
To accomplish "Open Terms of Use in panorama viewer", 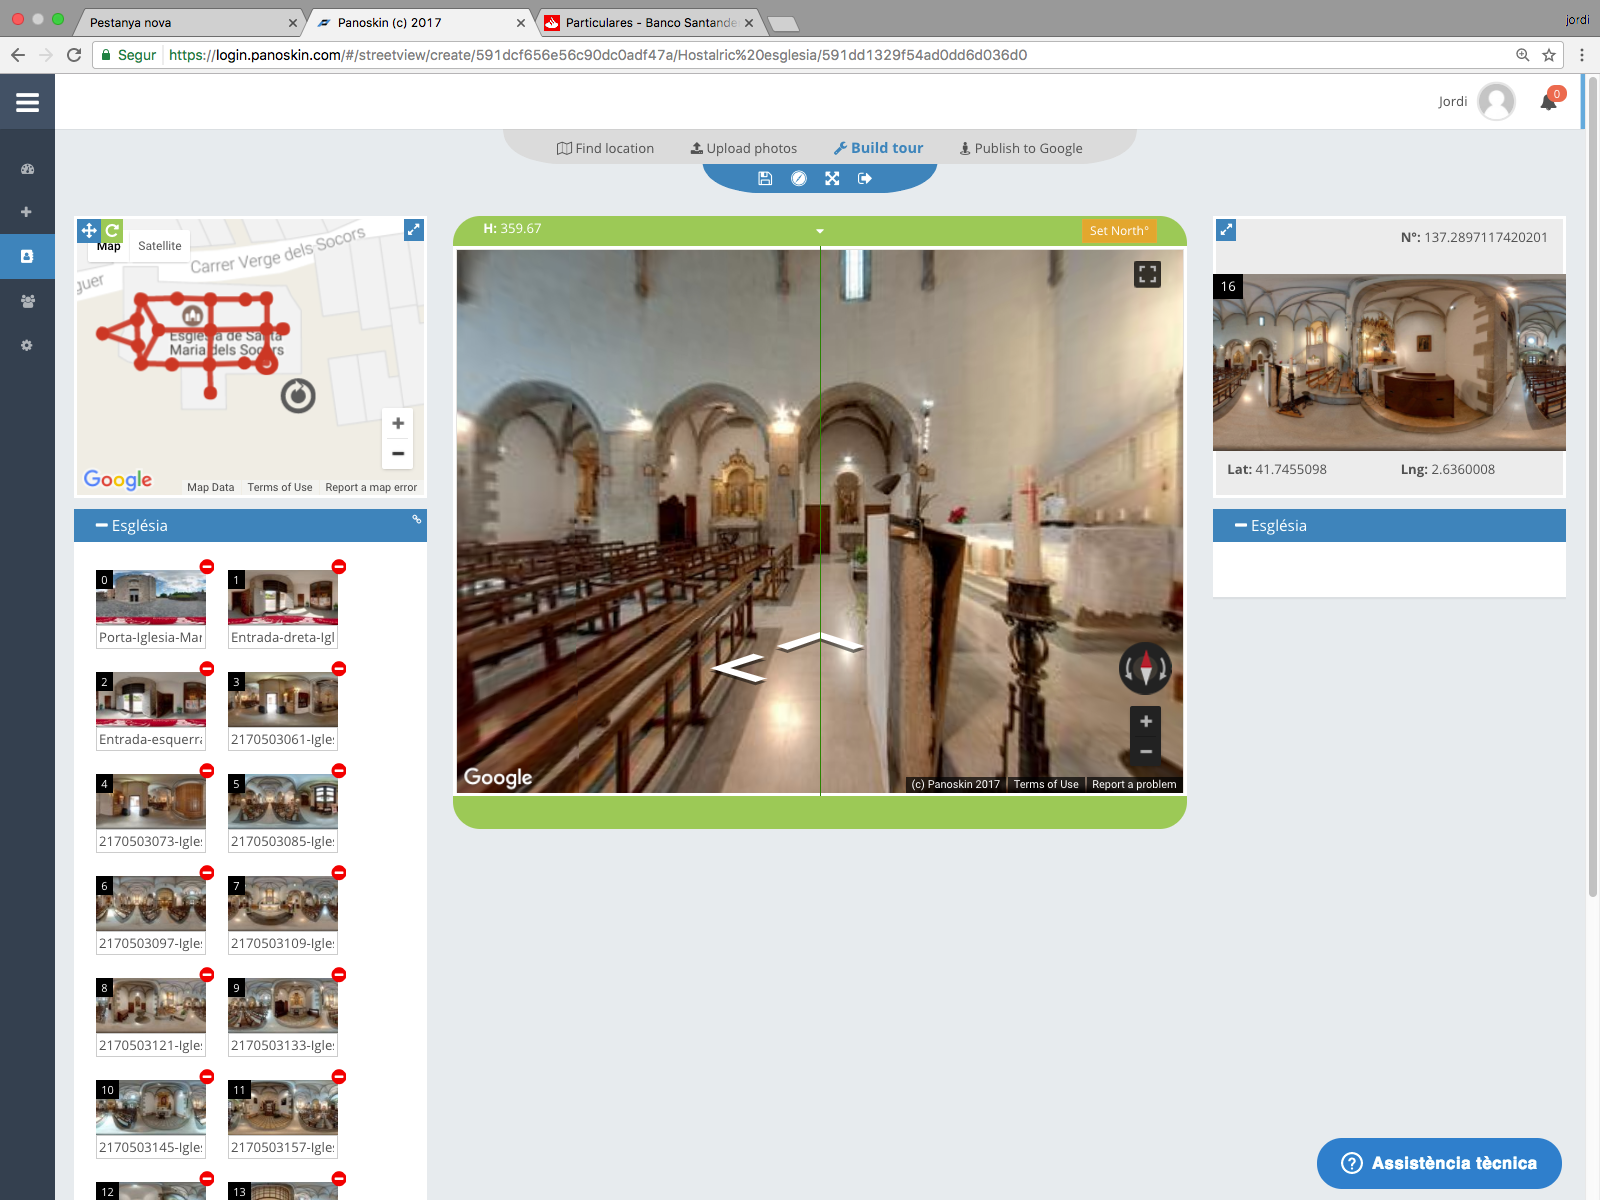I will (1046, 784).
